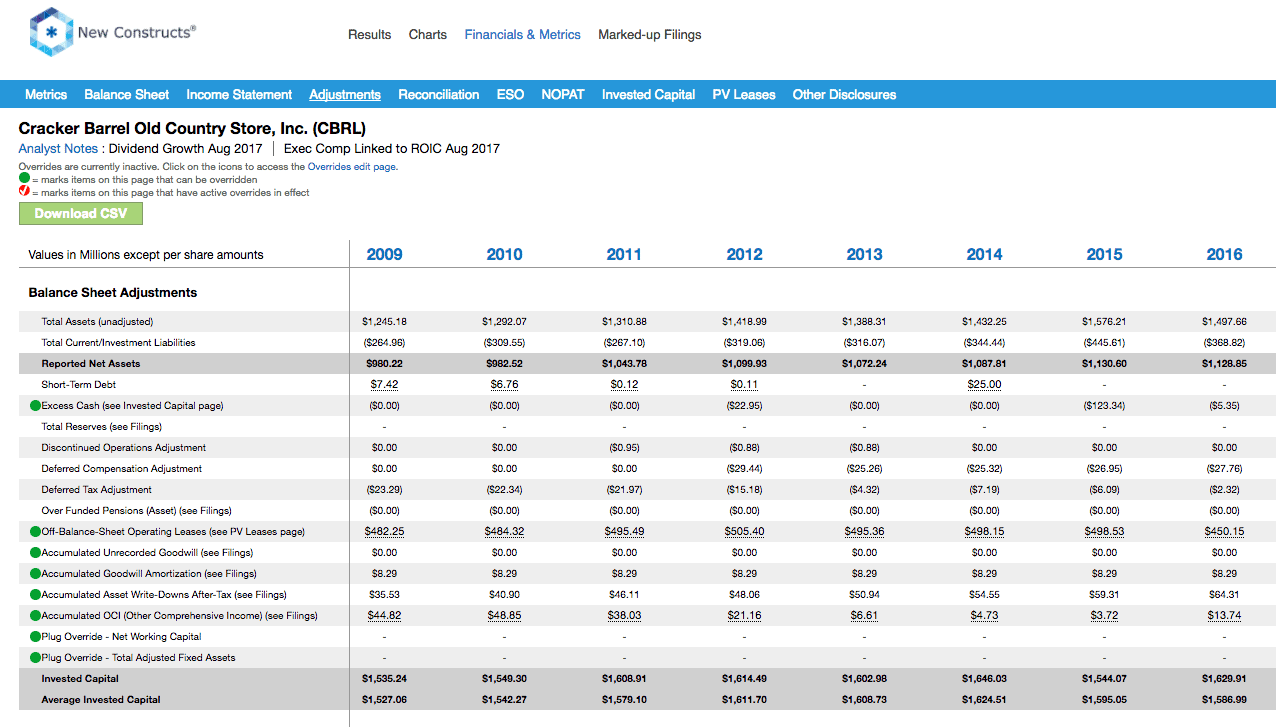
Task: Select the 2015 year heading
Action: pos(1105,254)
